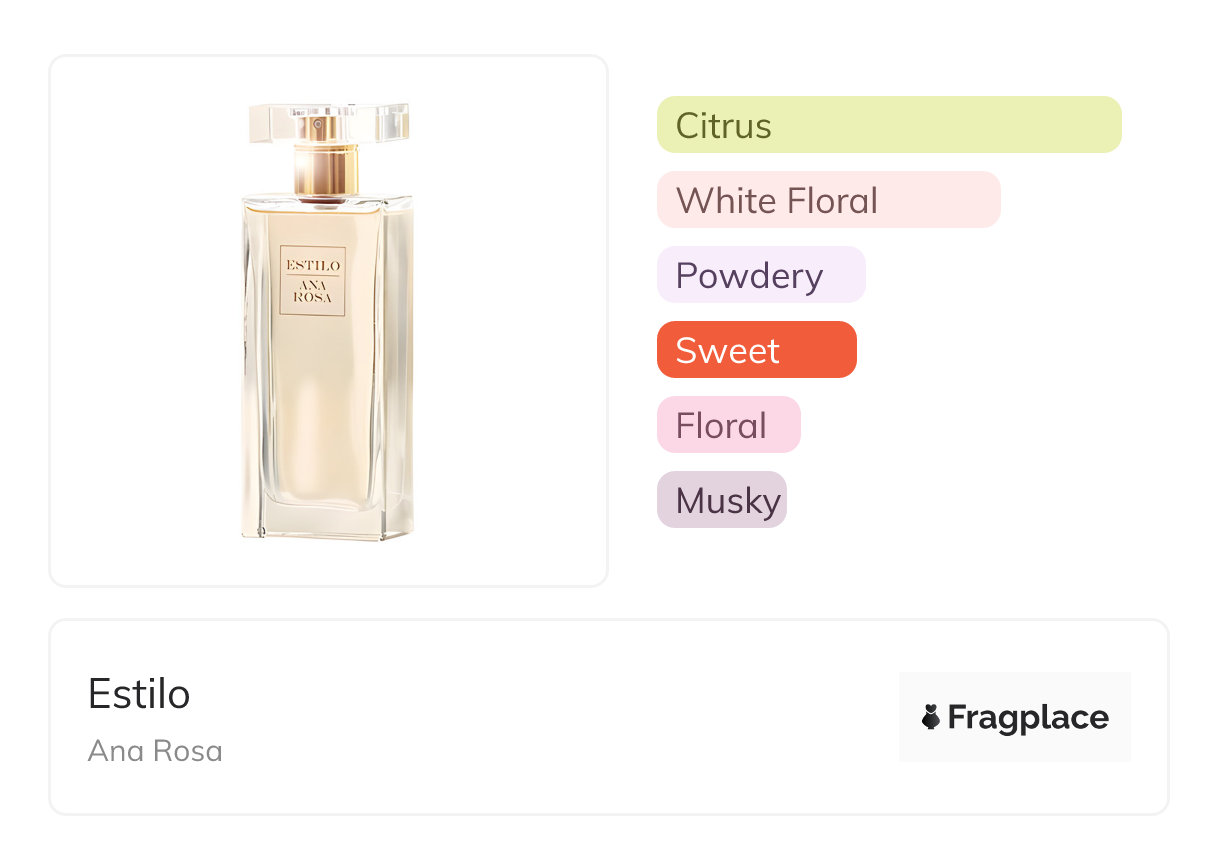Viewport: 1218px width, 864px height.
Task: Choose the orange Sweet accord bar
Action: [x=756, y=350]
